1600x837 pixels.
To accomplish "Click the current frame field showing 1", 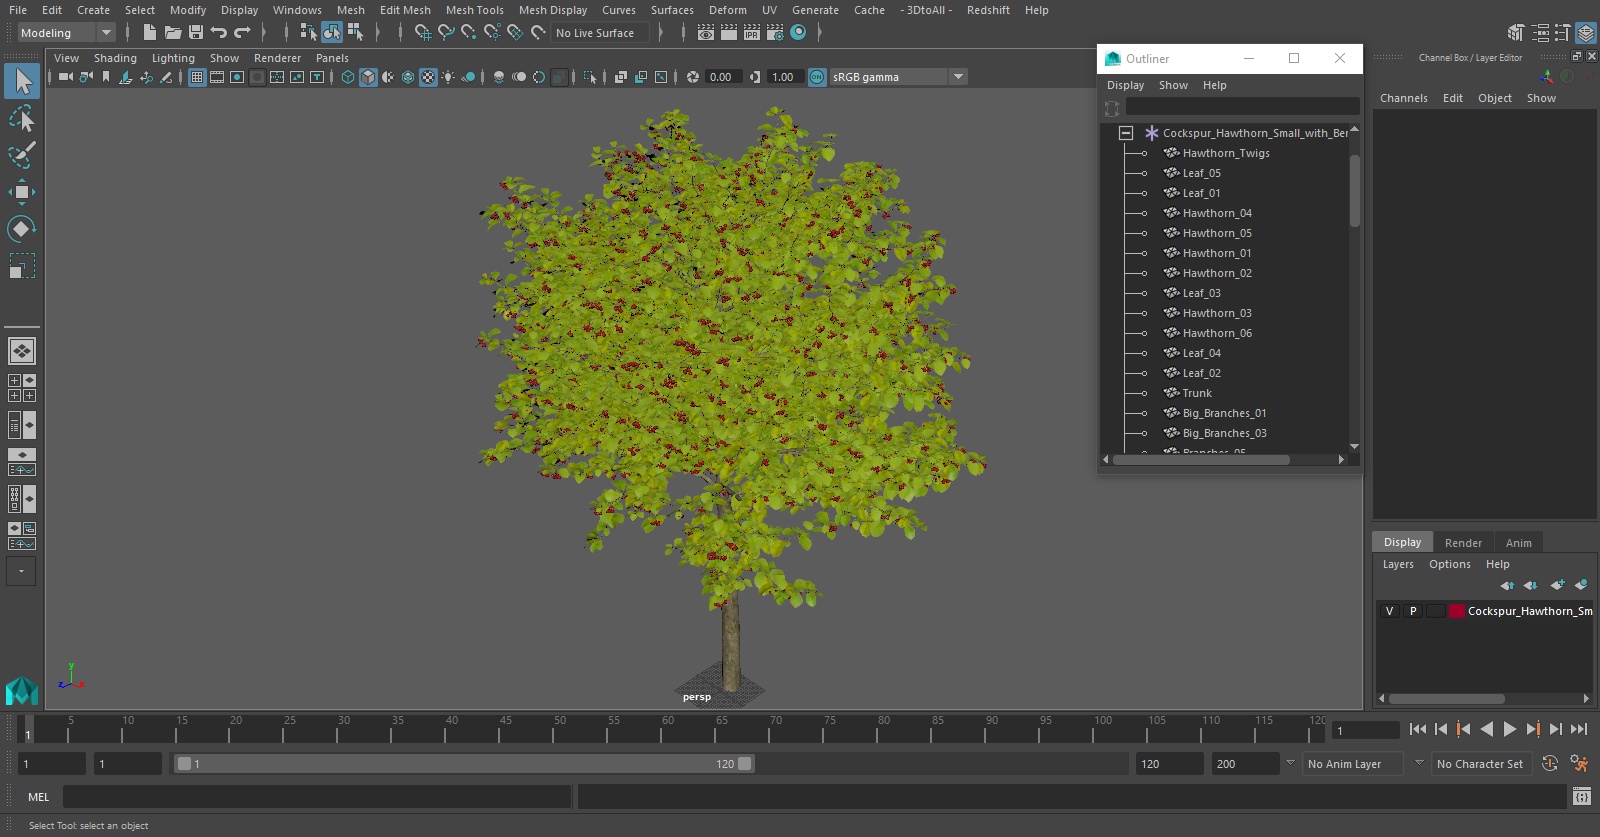I will point(1366,730).
